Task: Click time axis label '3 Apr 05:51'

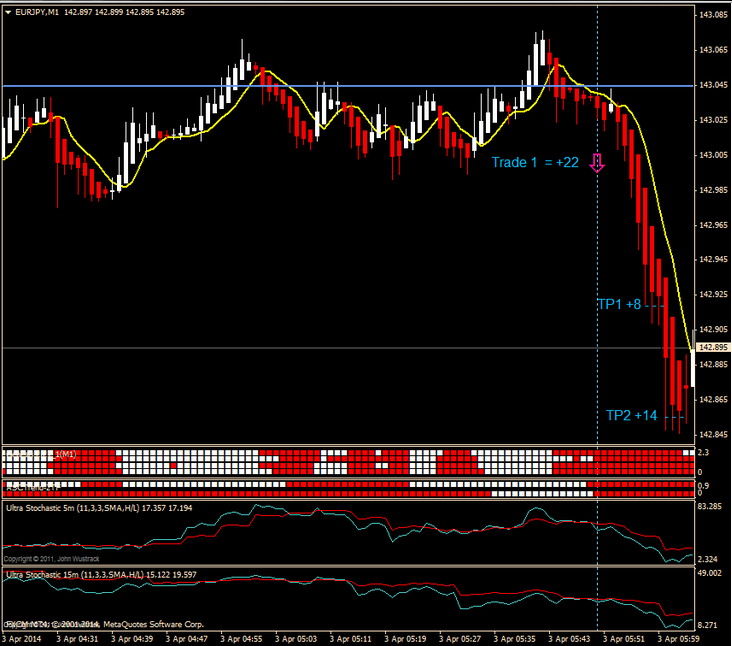Action: (623, 639)
